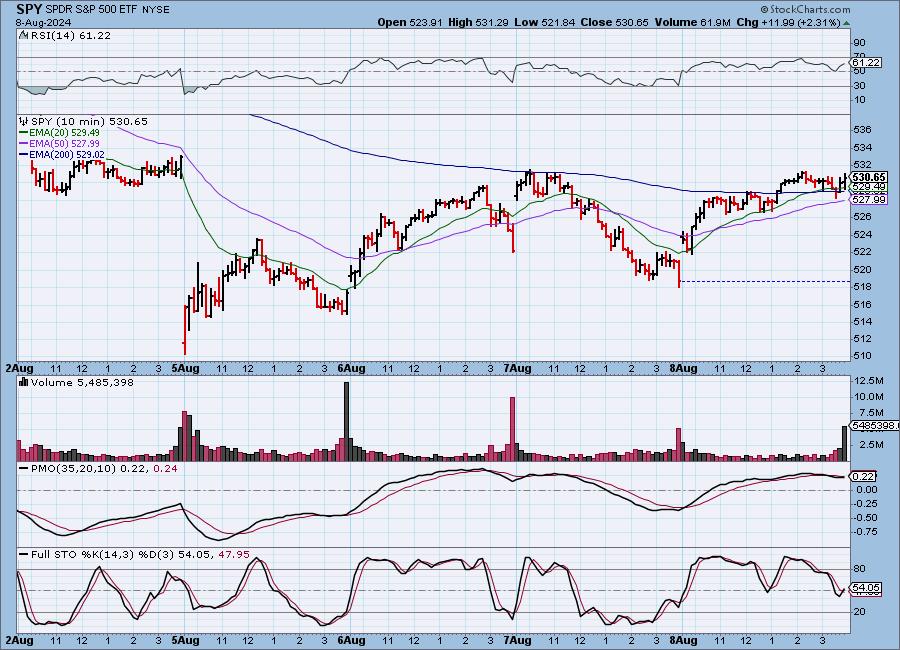The image size is (900, 650).
Task: Click the 'SPY (10 min) 530.65' legend text
Action: click(x=90, y=121)
